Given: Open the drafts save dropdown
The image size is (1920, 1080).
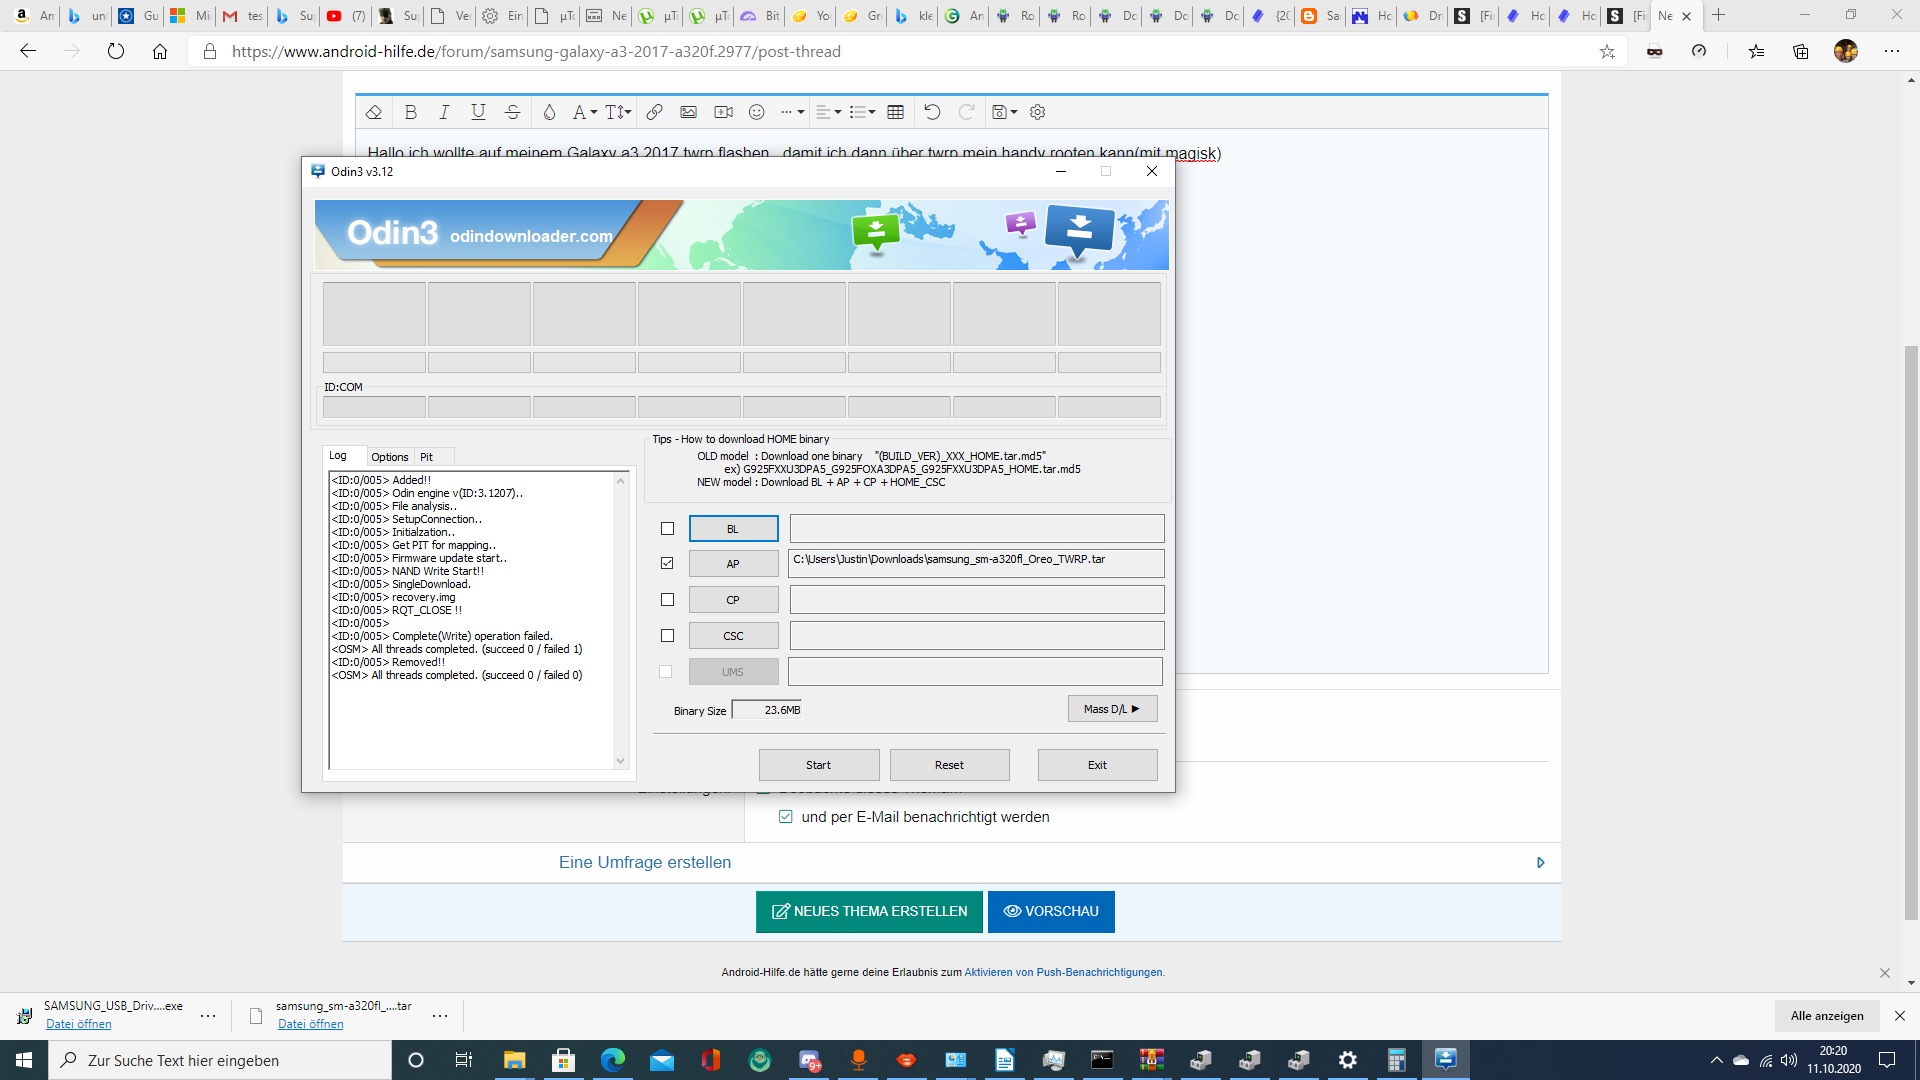Looking at the screenshot, I should click(1004, 112).
